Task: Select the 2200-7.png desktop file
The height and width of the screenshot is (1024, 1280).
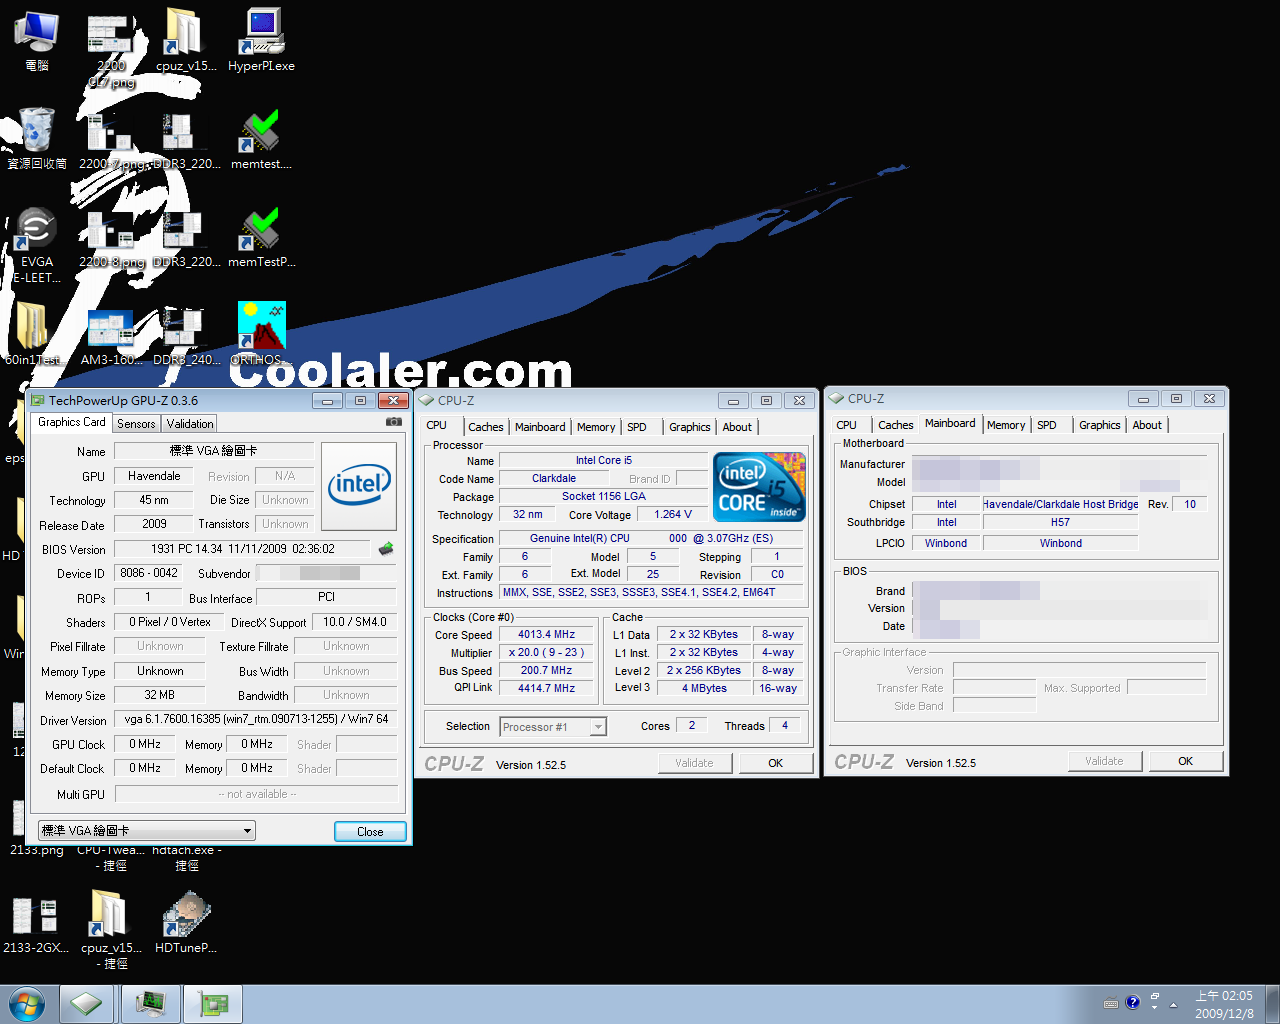Action: 111,139
